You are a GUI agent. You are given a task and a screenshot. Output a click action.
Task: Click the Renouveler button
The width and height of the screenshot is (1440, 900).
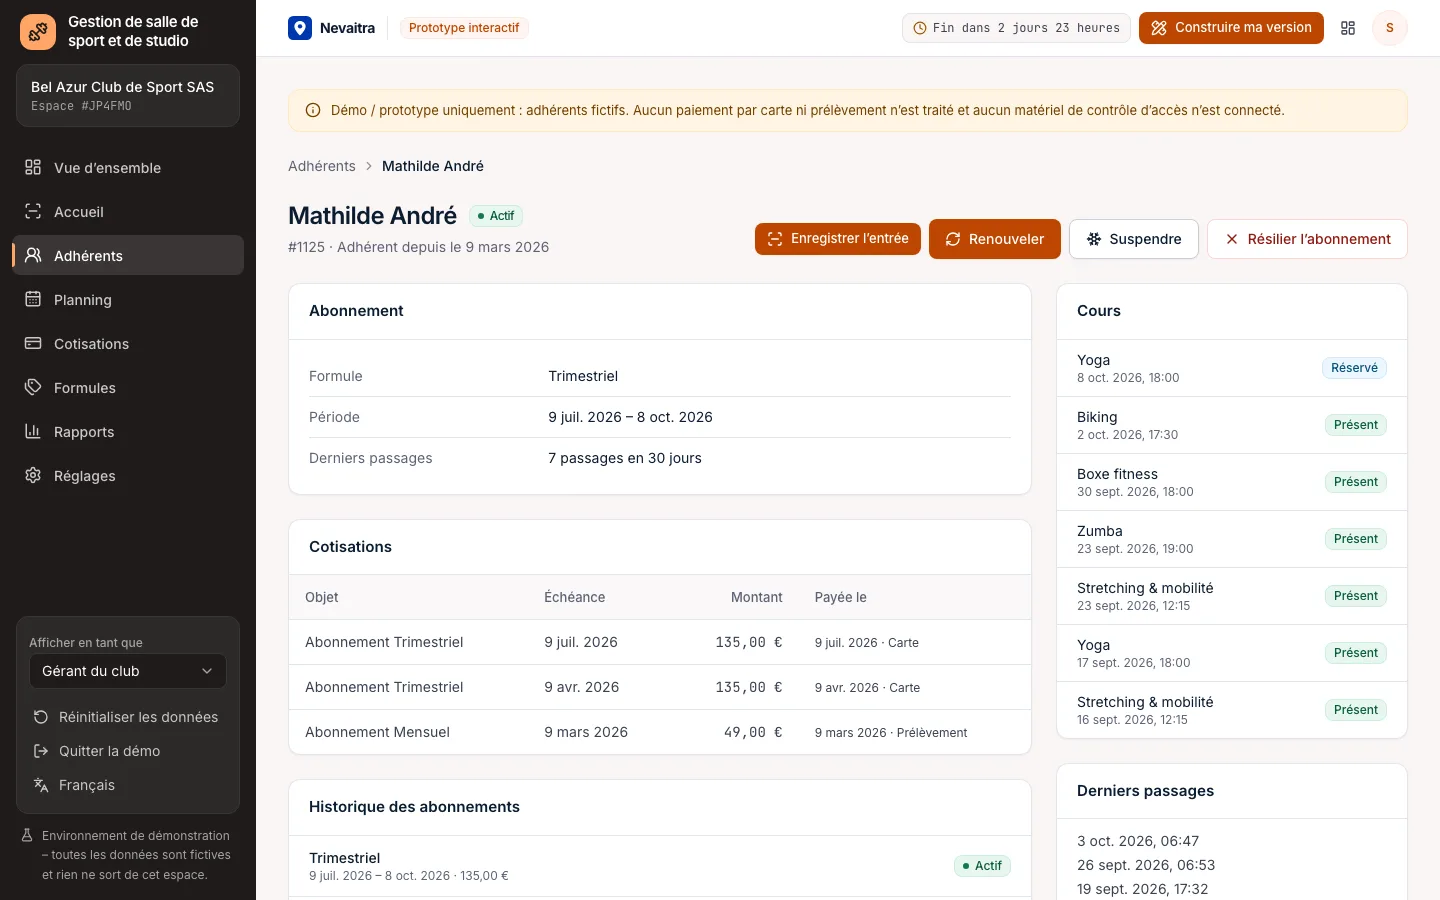(x=995, y=239)
